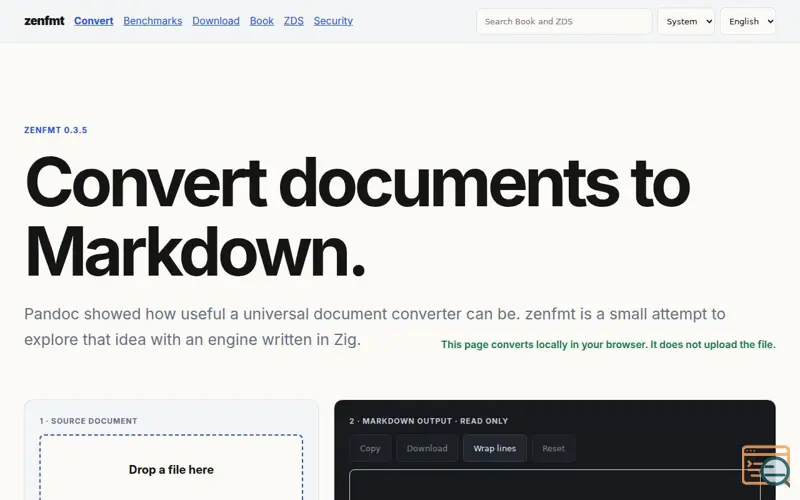The width and height of the screenshot is (800, 500).
Task: Reset the converter output
Action: (554, 448)
